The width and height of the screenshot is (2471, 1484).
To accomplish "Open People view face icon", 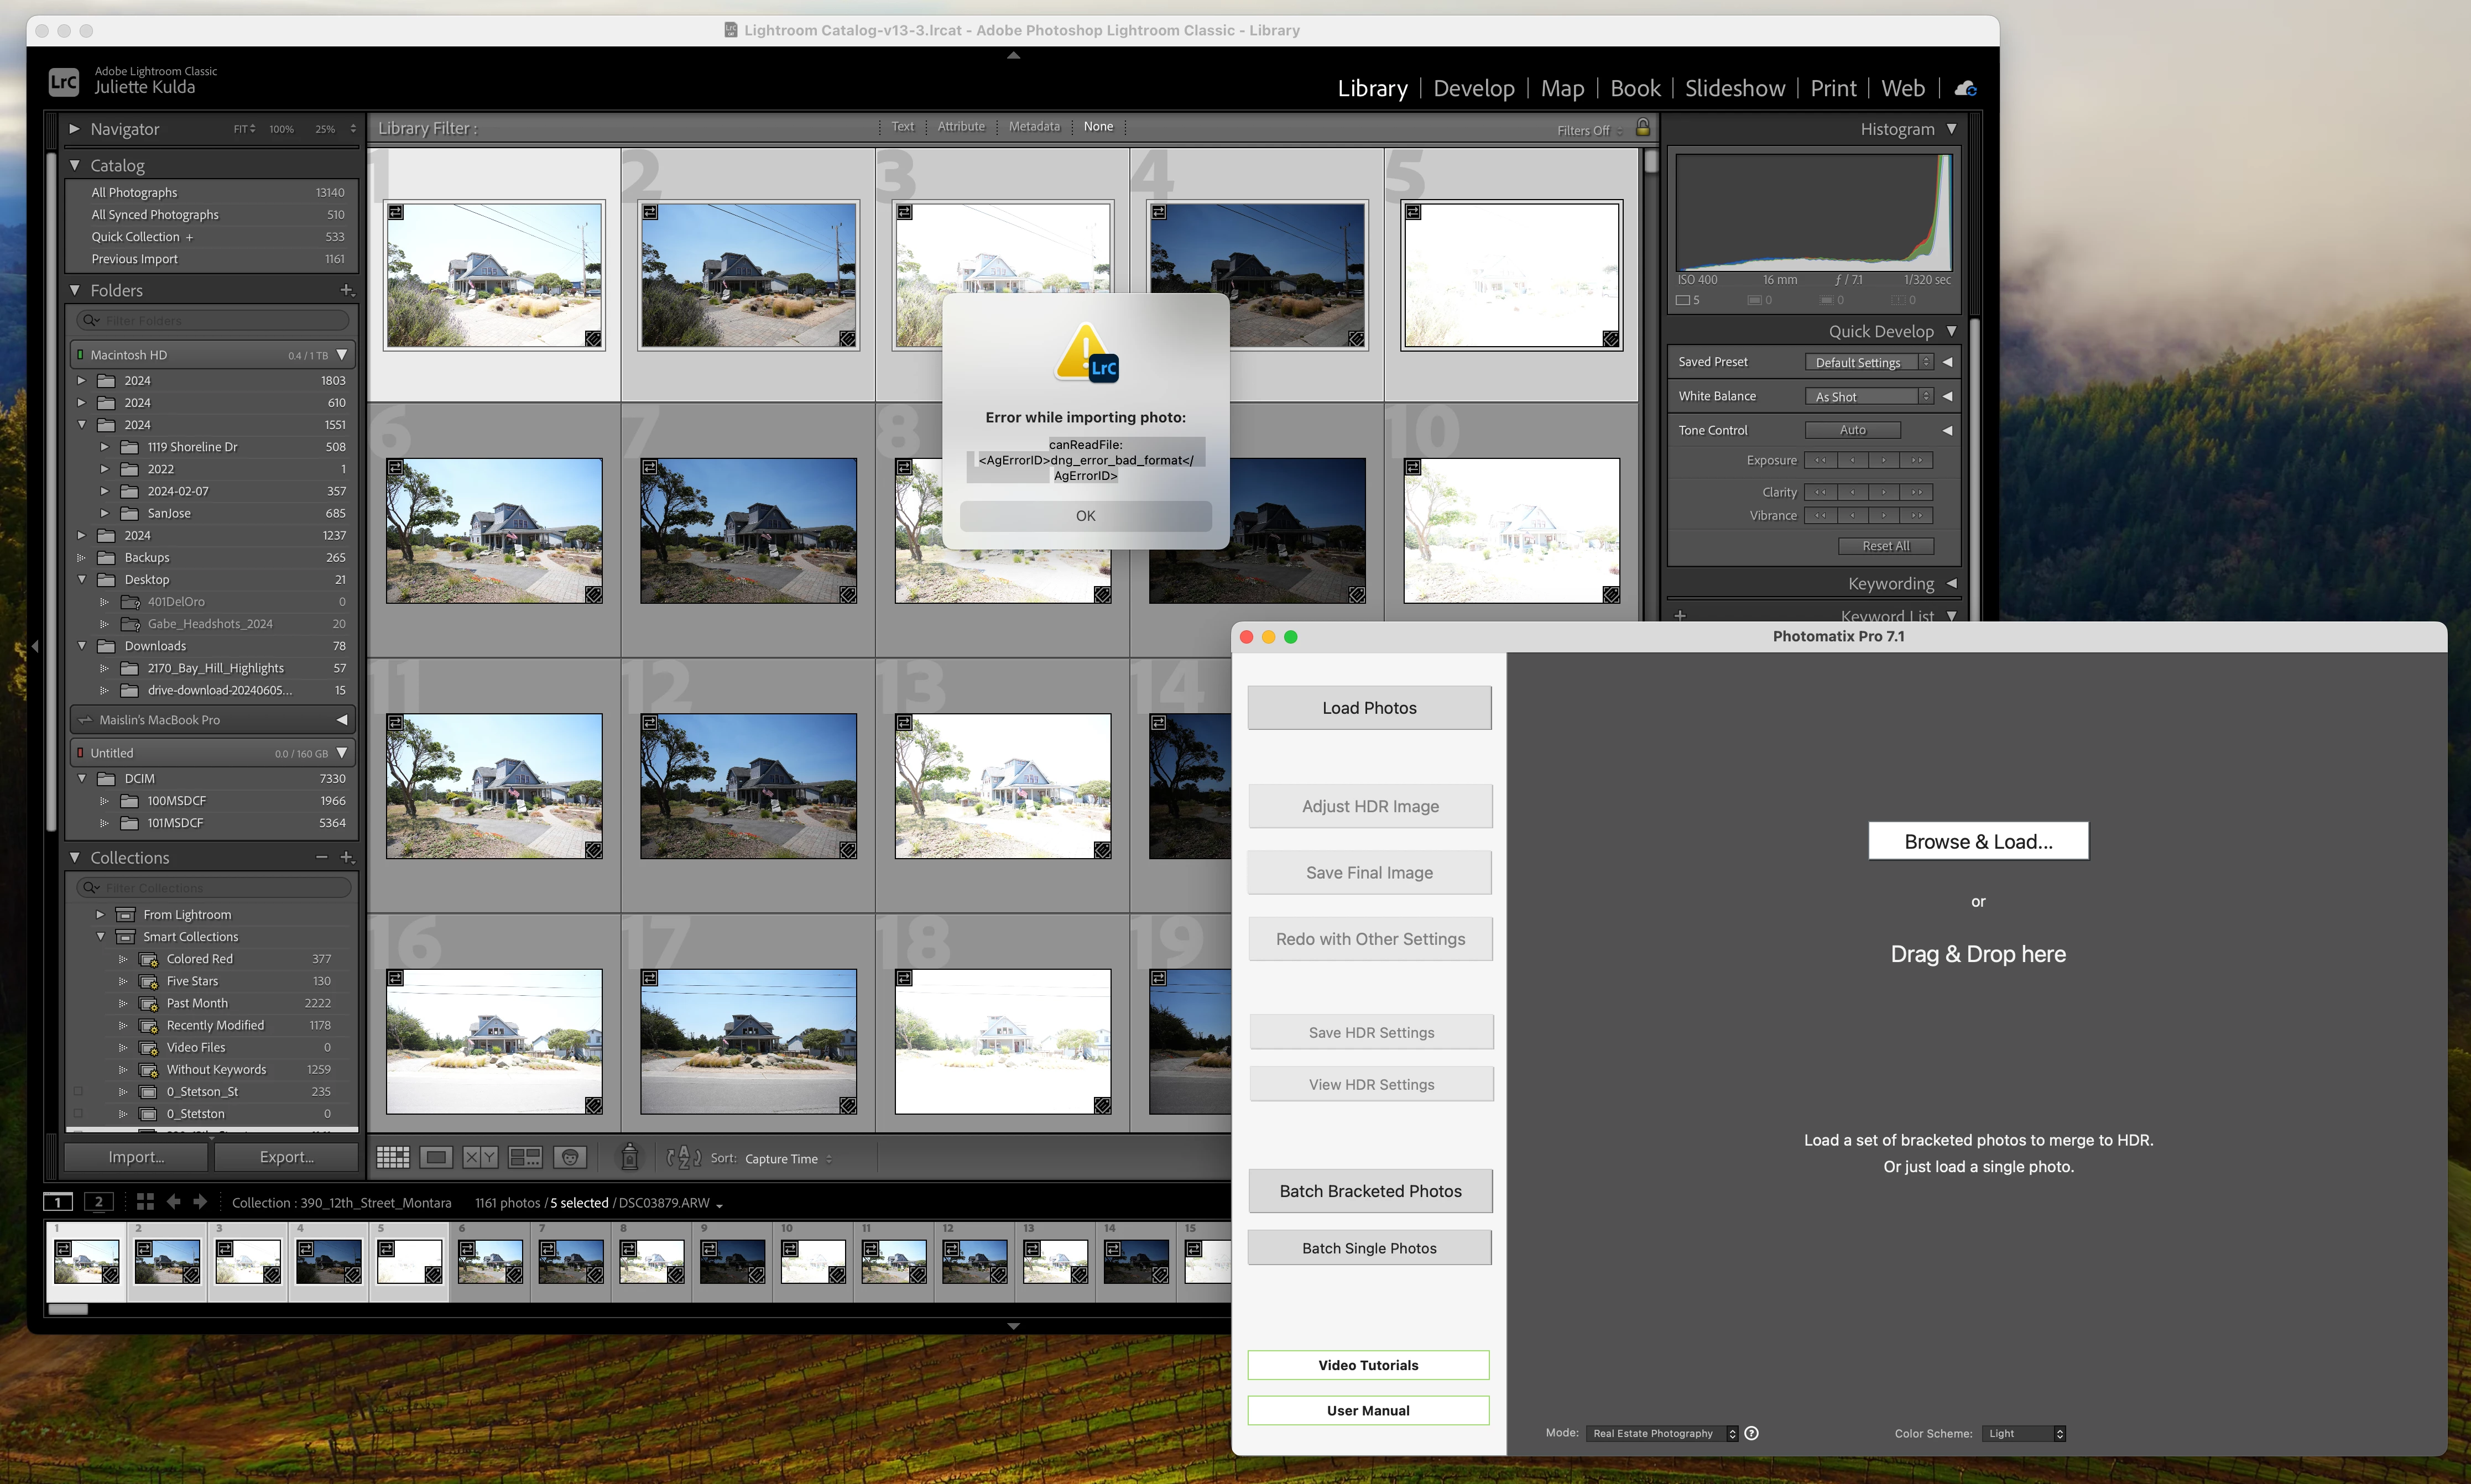I will point(570,1158).
